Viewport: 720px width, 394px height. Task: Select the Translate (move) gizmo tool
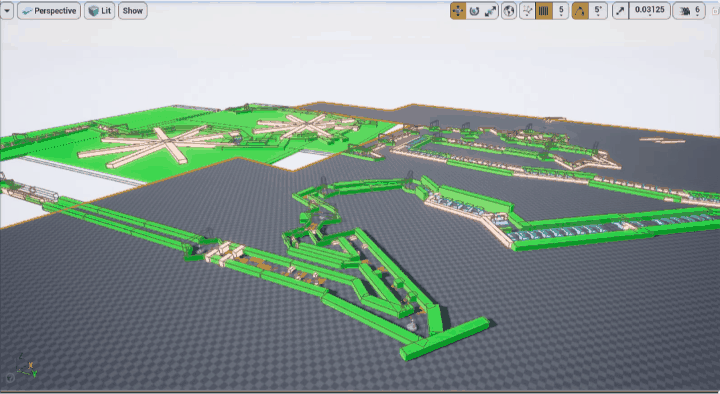(x=458, y=11)
